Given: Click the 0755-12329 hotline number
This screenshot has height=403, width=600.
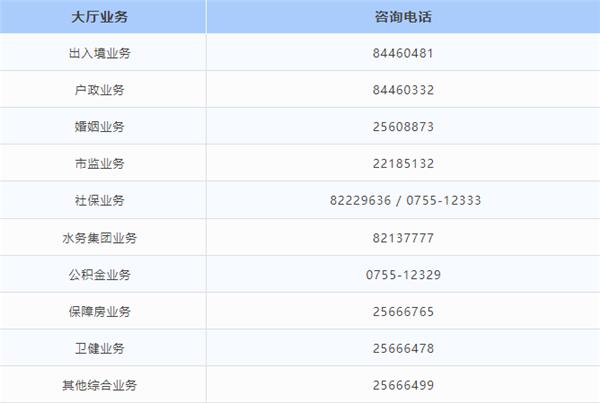Looking at the screenshot, I should coord(404,275).
